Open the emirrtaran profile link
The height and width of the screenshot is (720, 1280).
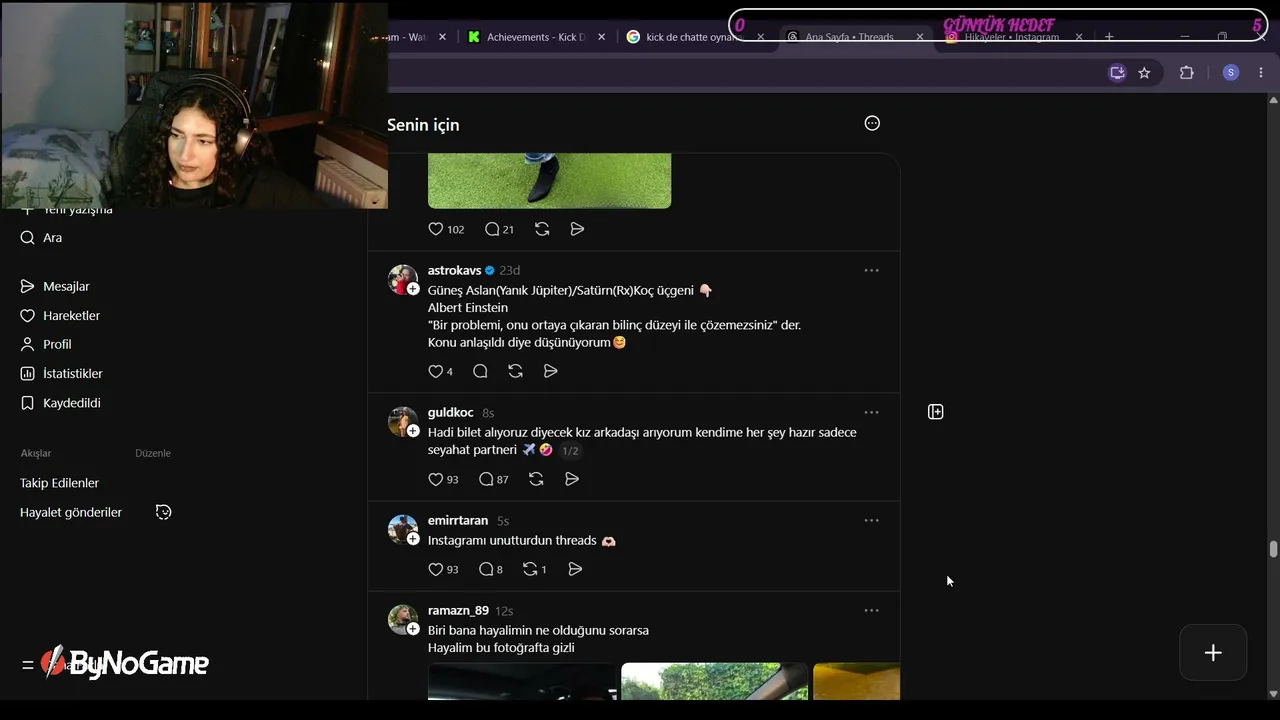point(458,520)
